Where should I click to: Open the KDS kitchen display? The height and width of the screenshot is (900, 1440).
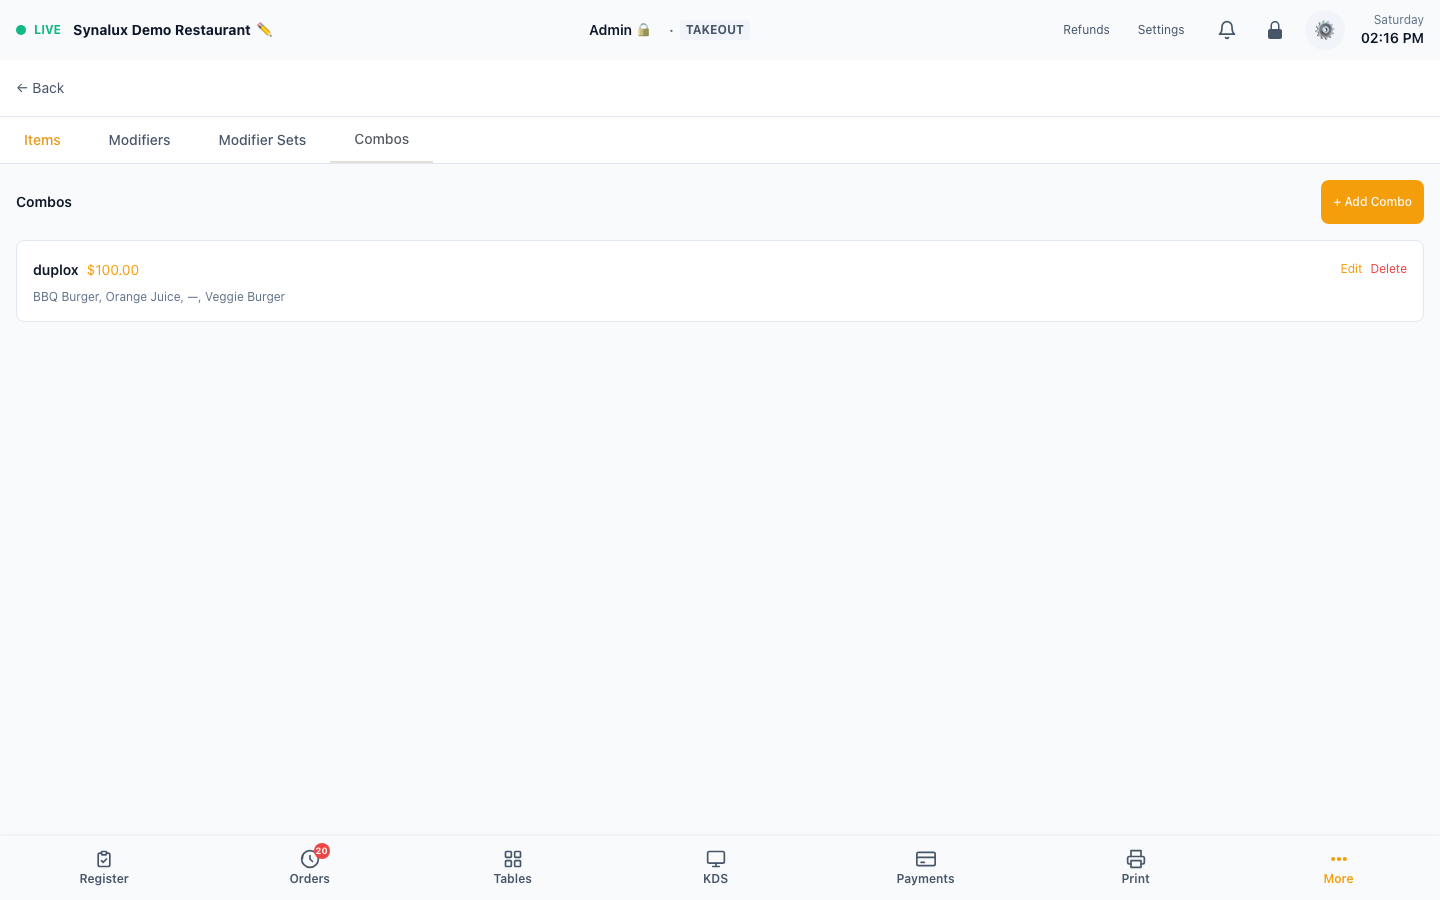716,867
